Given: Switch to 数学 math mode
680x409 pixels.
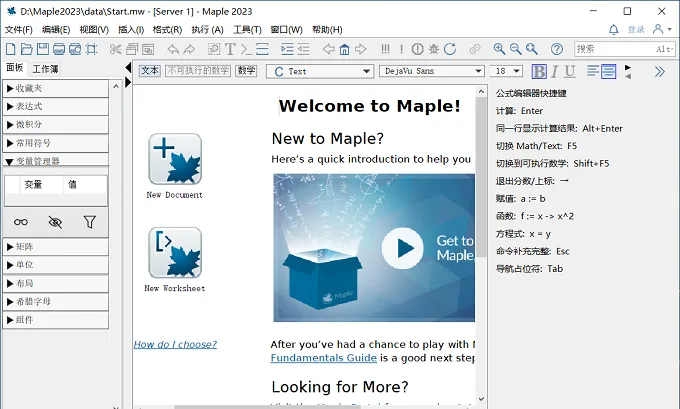Looking at the screenshot, I should click(x=246, y=70).
